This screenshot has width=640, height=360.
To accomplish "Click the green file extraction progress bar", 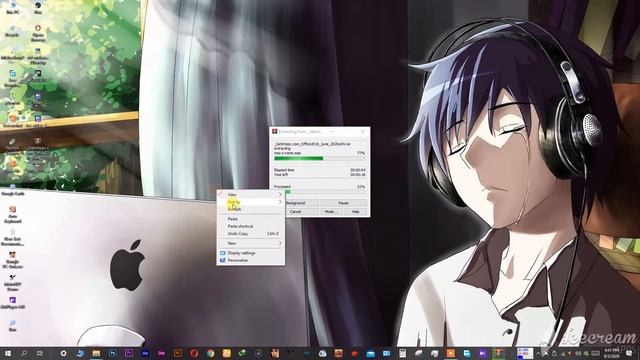I will [x=320, y=158].
